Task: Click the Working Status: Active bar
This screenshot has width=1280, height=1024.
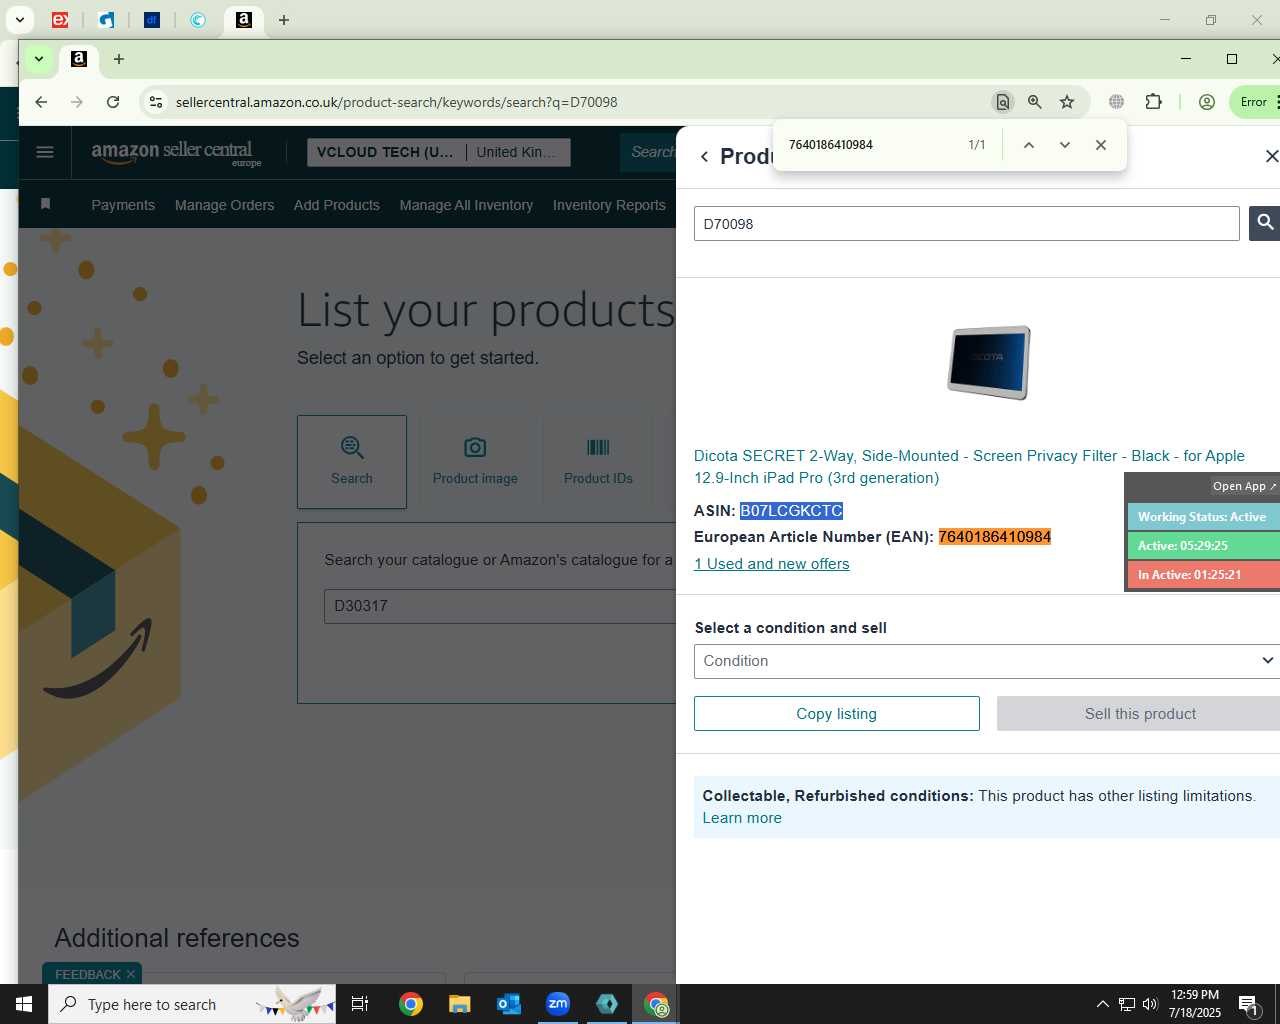Action: pyautogui.click(x=1204, y=517)
